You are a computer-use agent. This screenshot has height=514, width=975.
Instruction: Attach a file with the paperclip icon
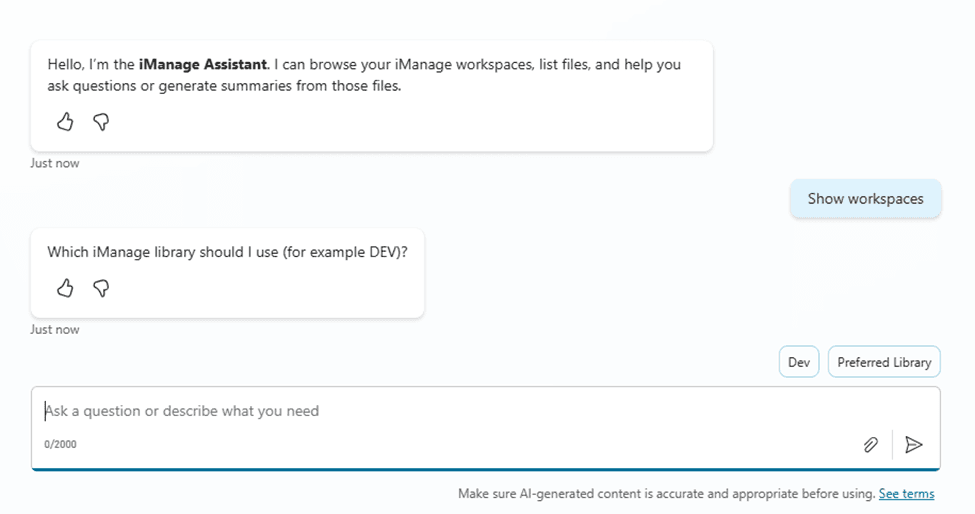[870, 445]
